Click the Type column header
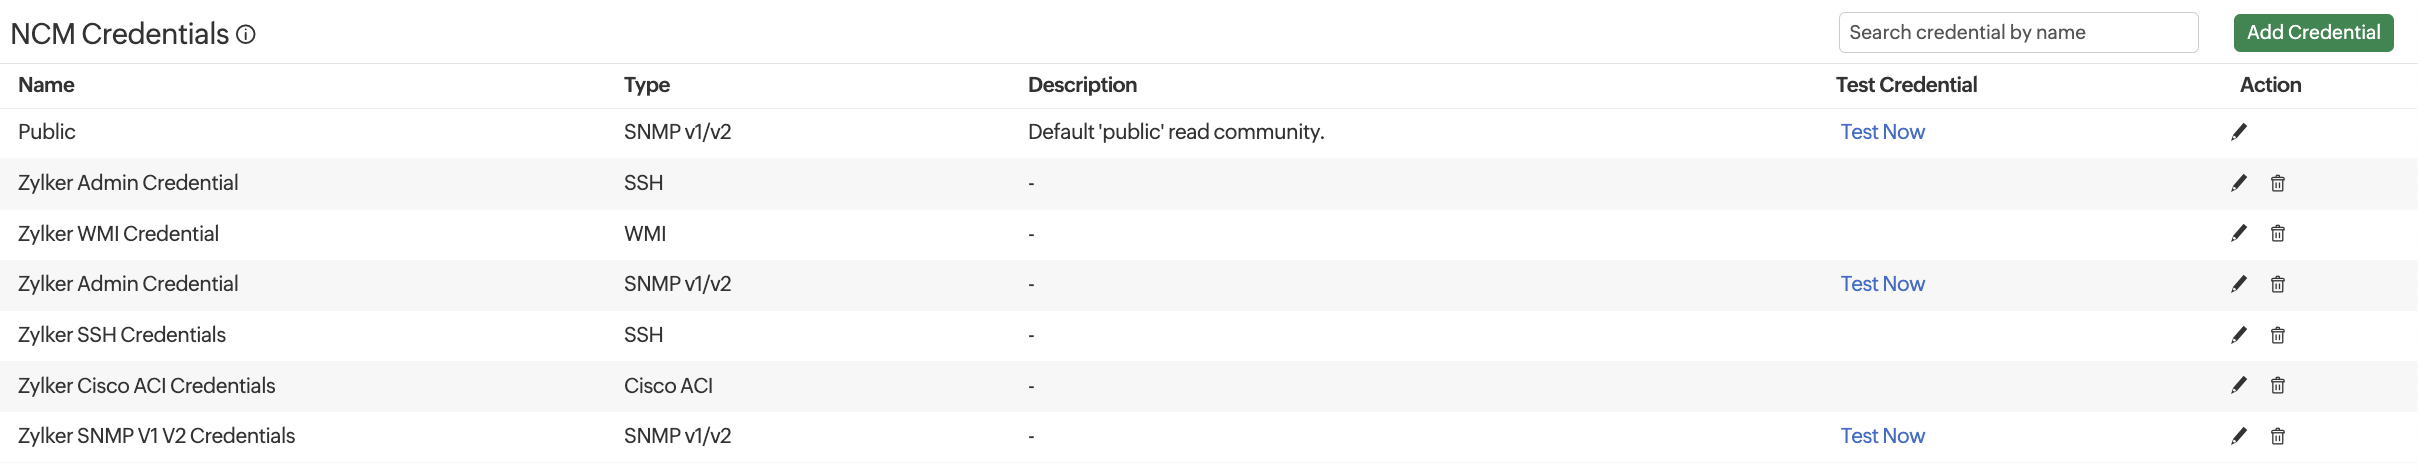 (x=646, y=85)
